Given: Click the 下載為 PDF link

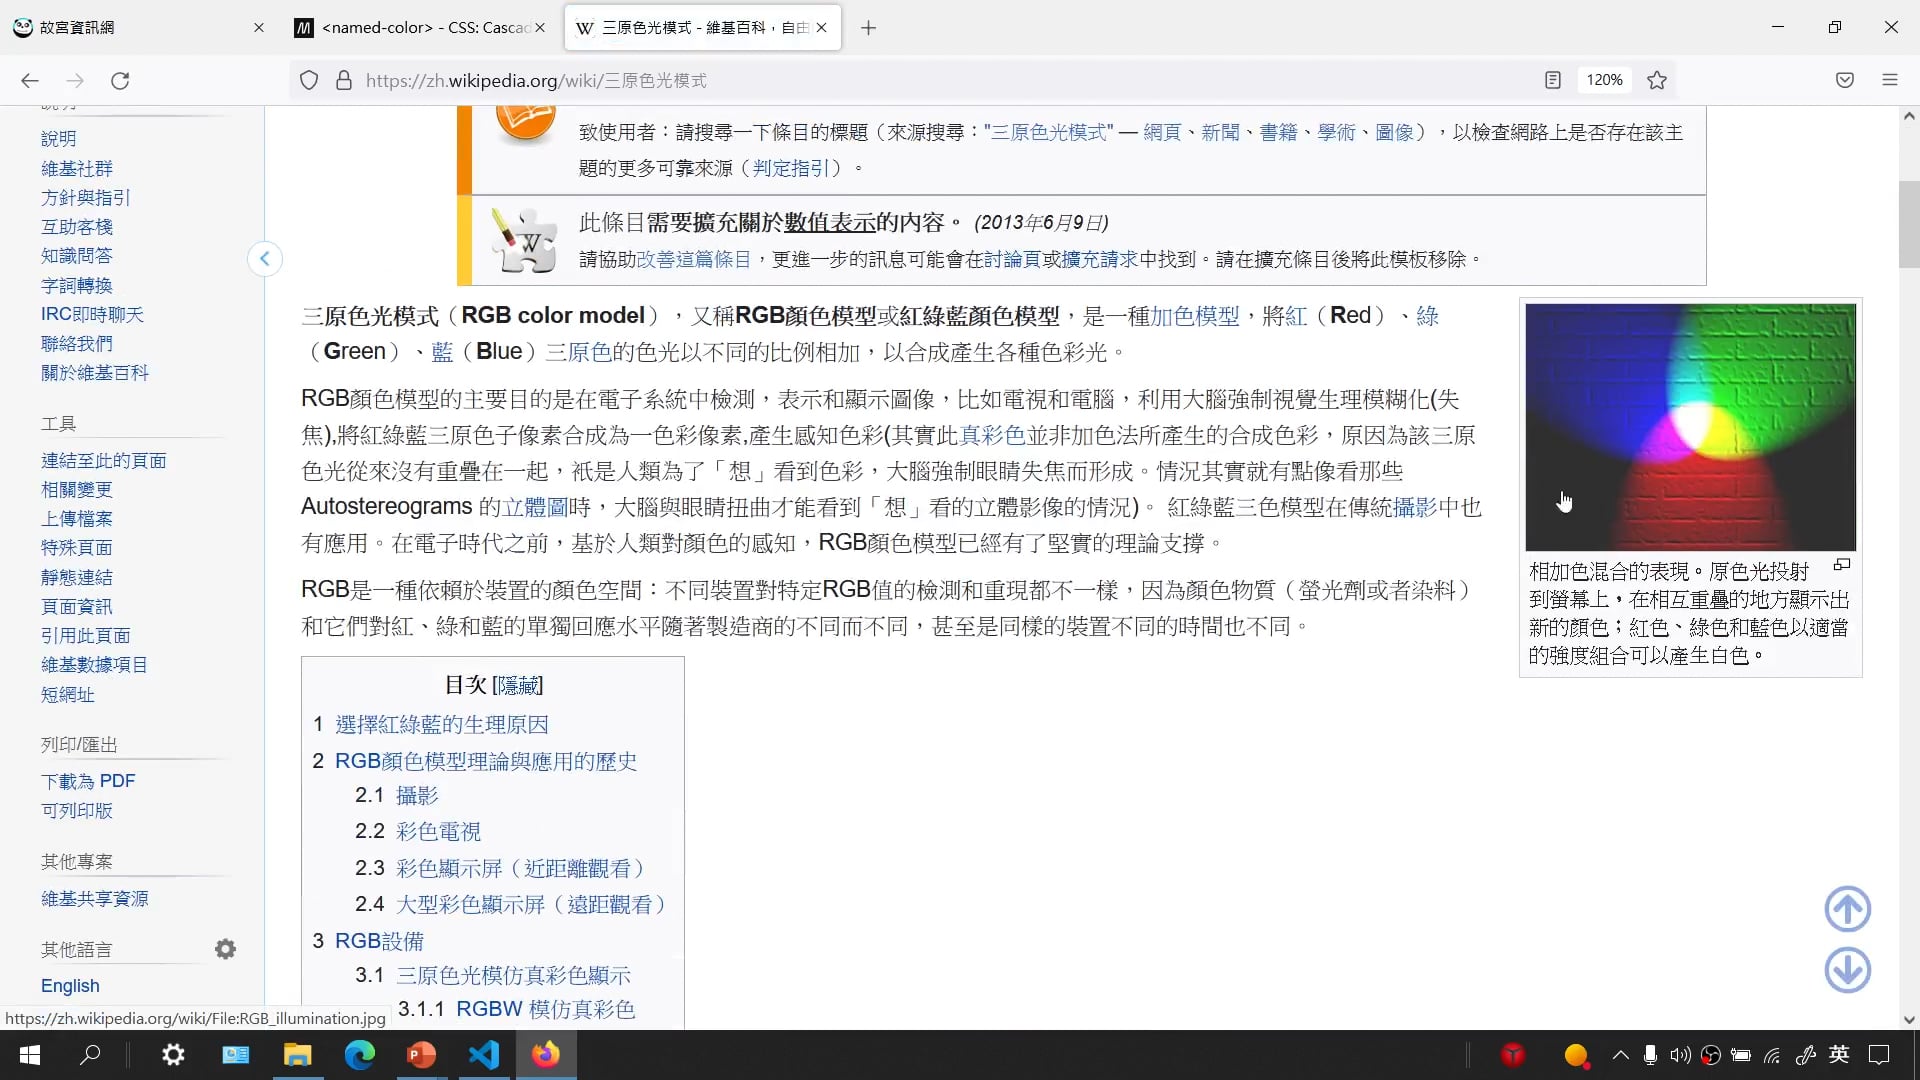Looking at the screenshot, I should pos(88,781).
